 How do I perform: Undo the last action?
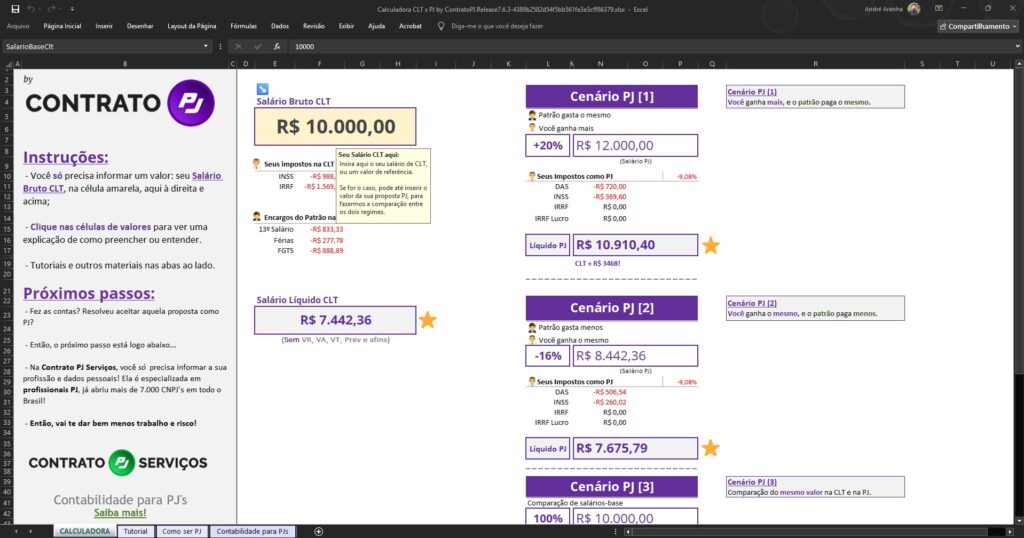tap(31, 9)
